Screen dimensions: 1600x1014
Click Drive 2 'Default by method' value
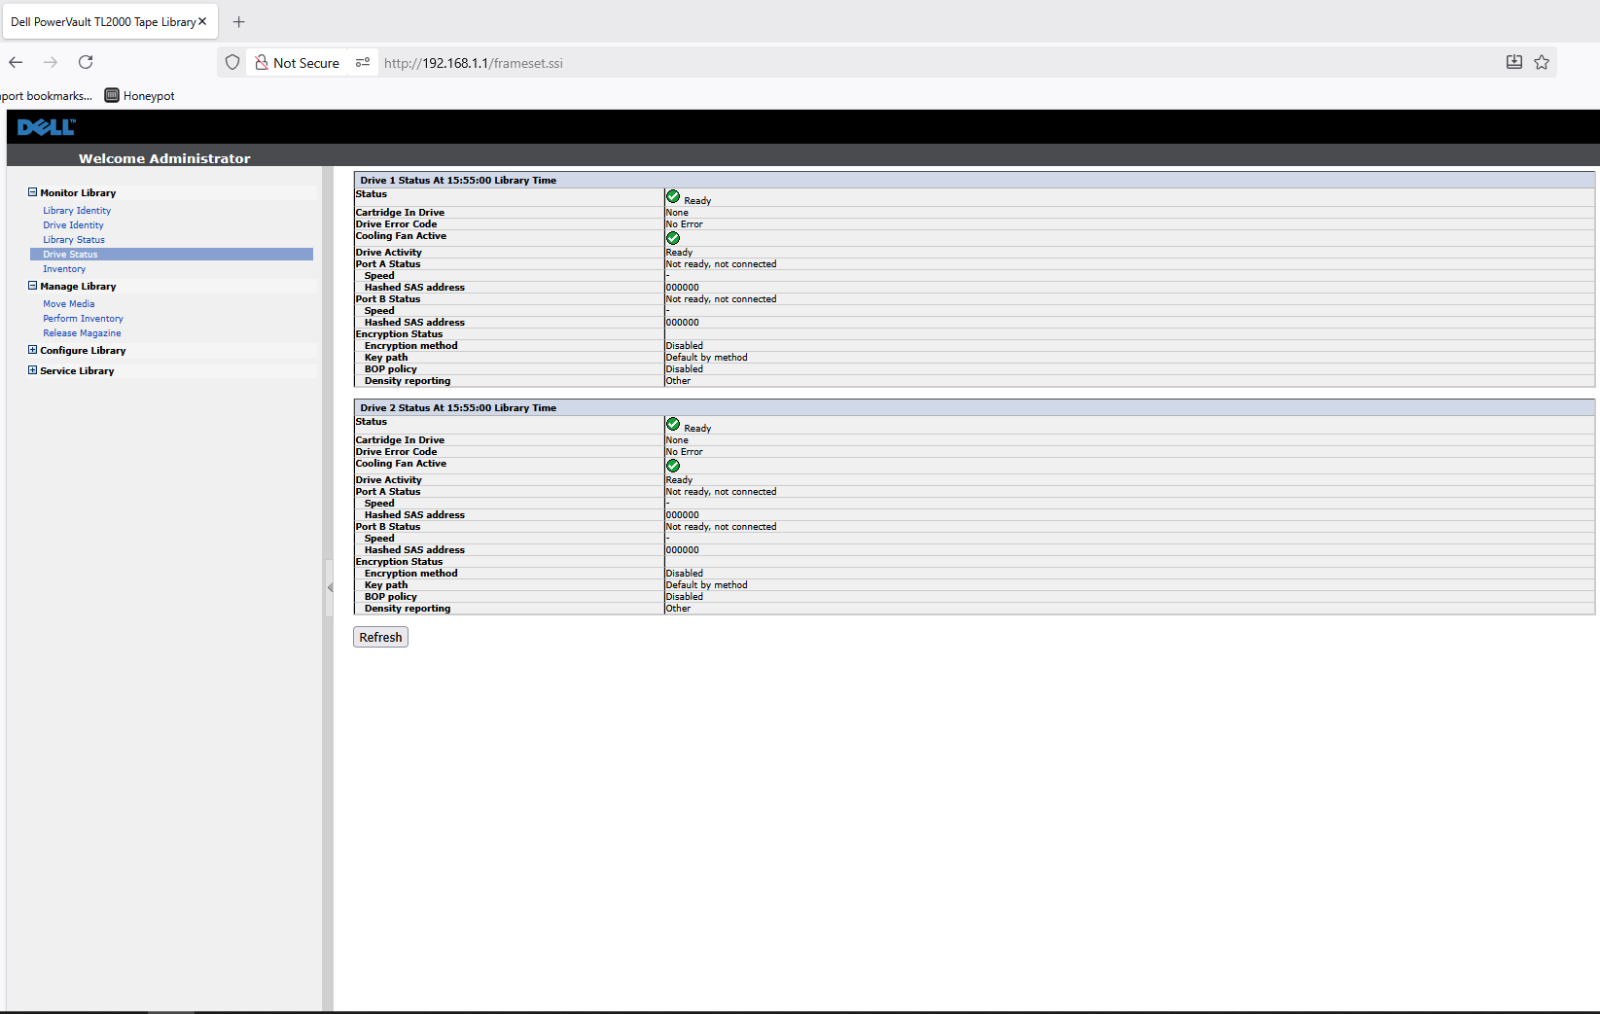707,585
